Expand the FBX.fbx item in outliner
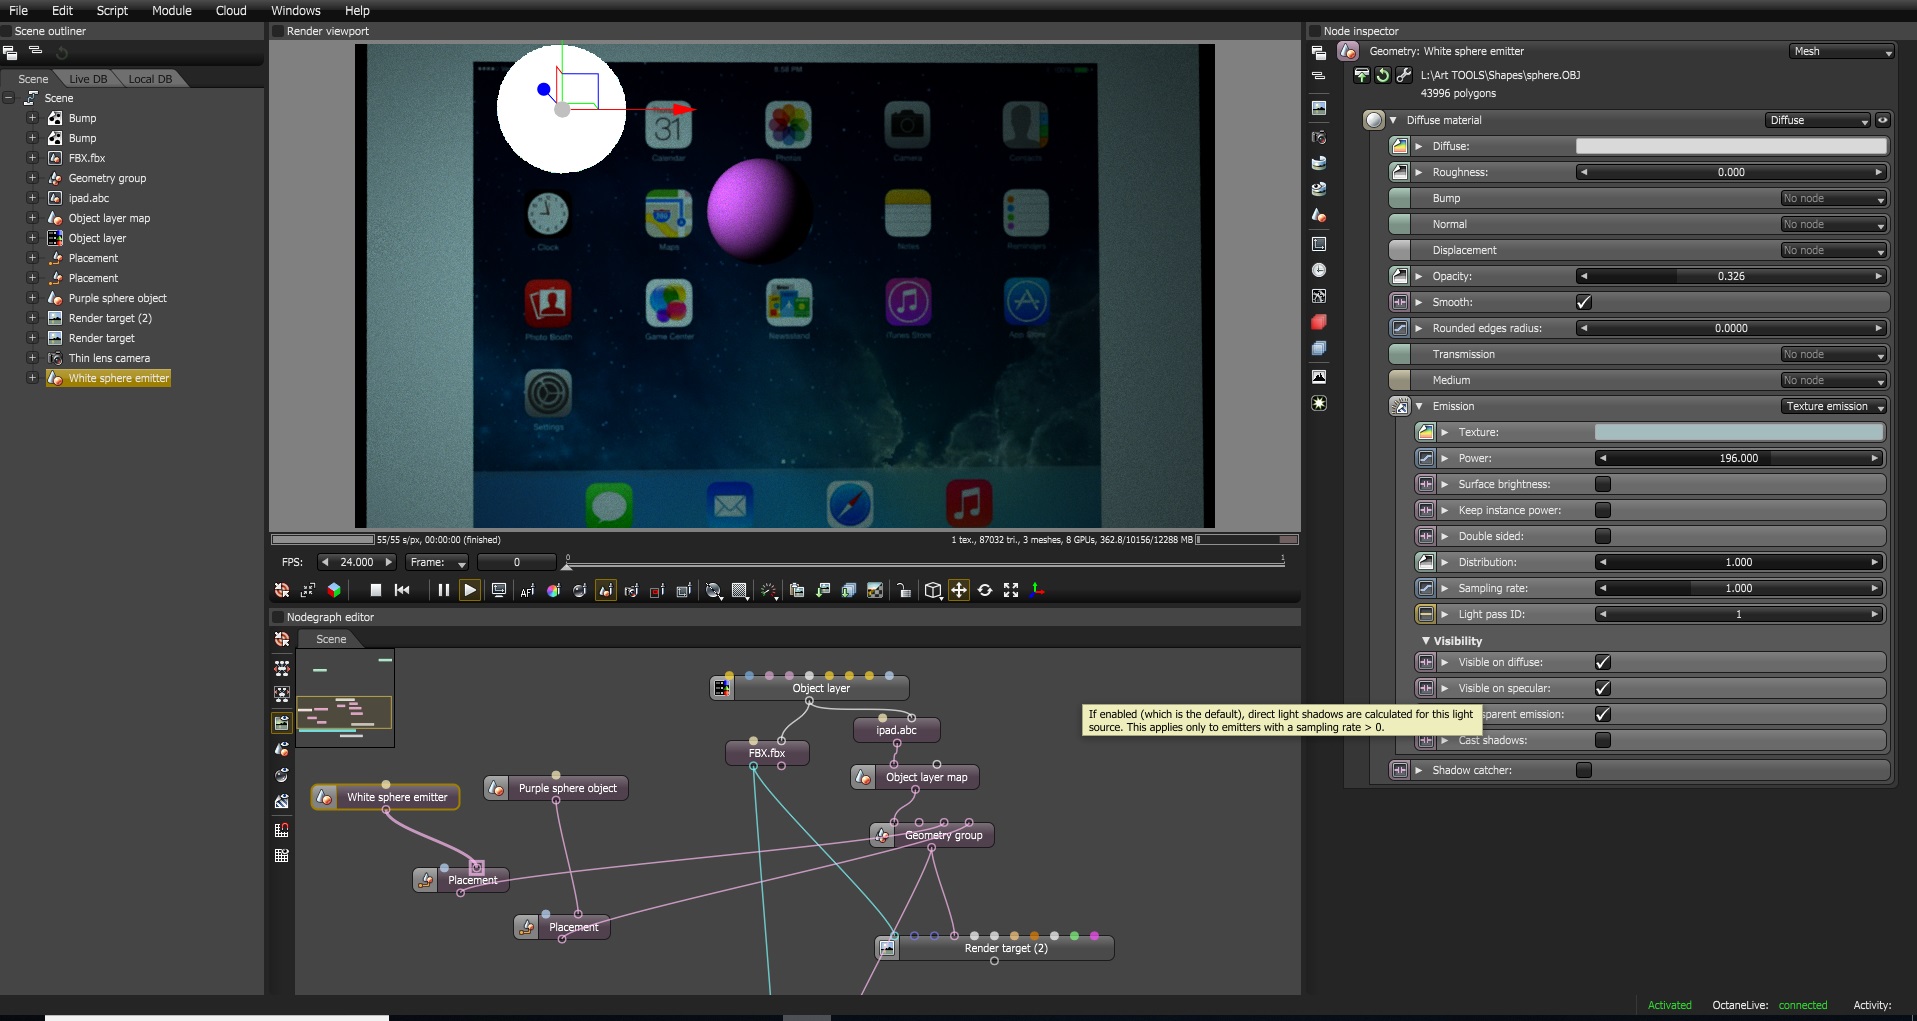 (x=32, y=158)
